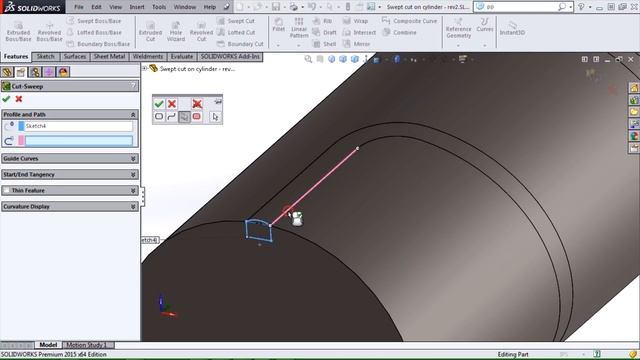The image size is (640, 360).
Task: Accept the Cut-Sweep with green checkmark in PropertyManager
Action: point(6,99)
